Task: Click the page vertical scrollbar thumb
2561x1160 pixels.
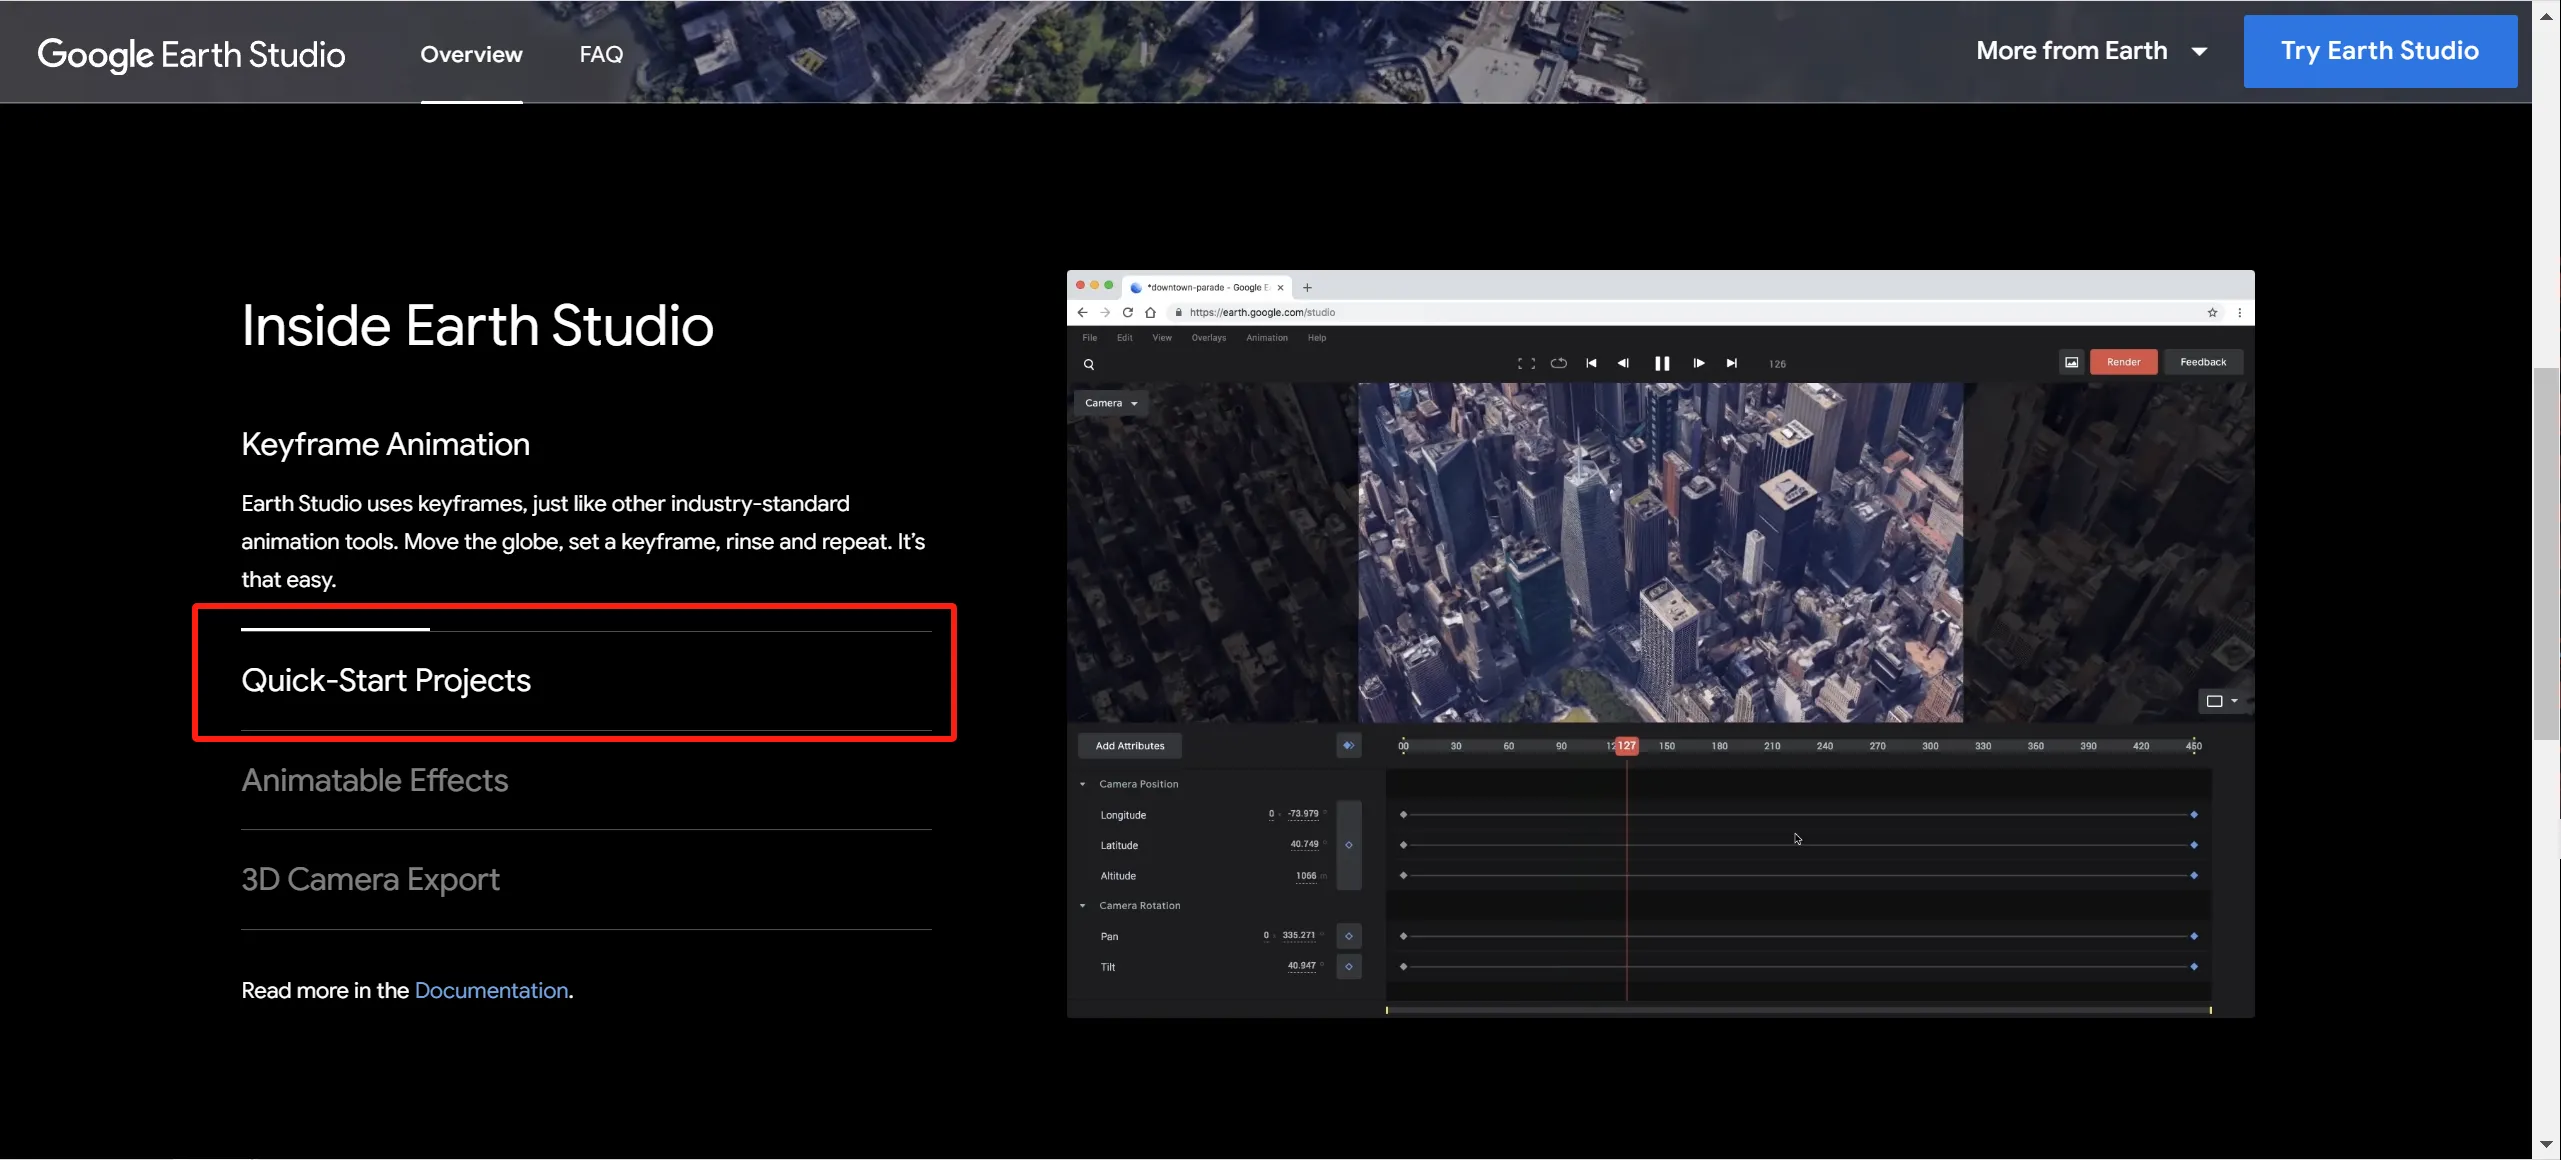Action: [x=2546, y=554]
